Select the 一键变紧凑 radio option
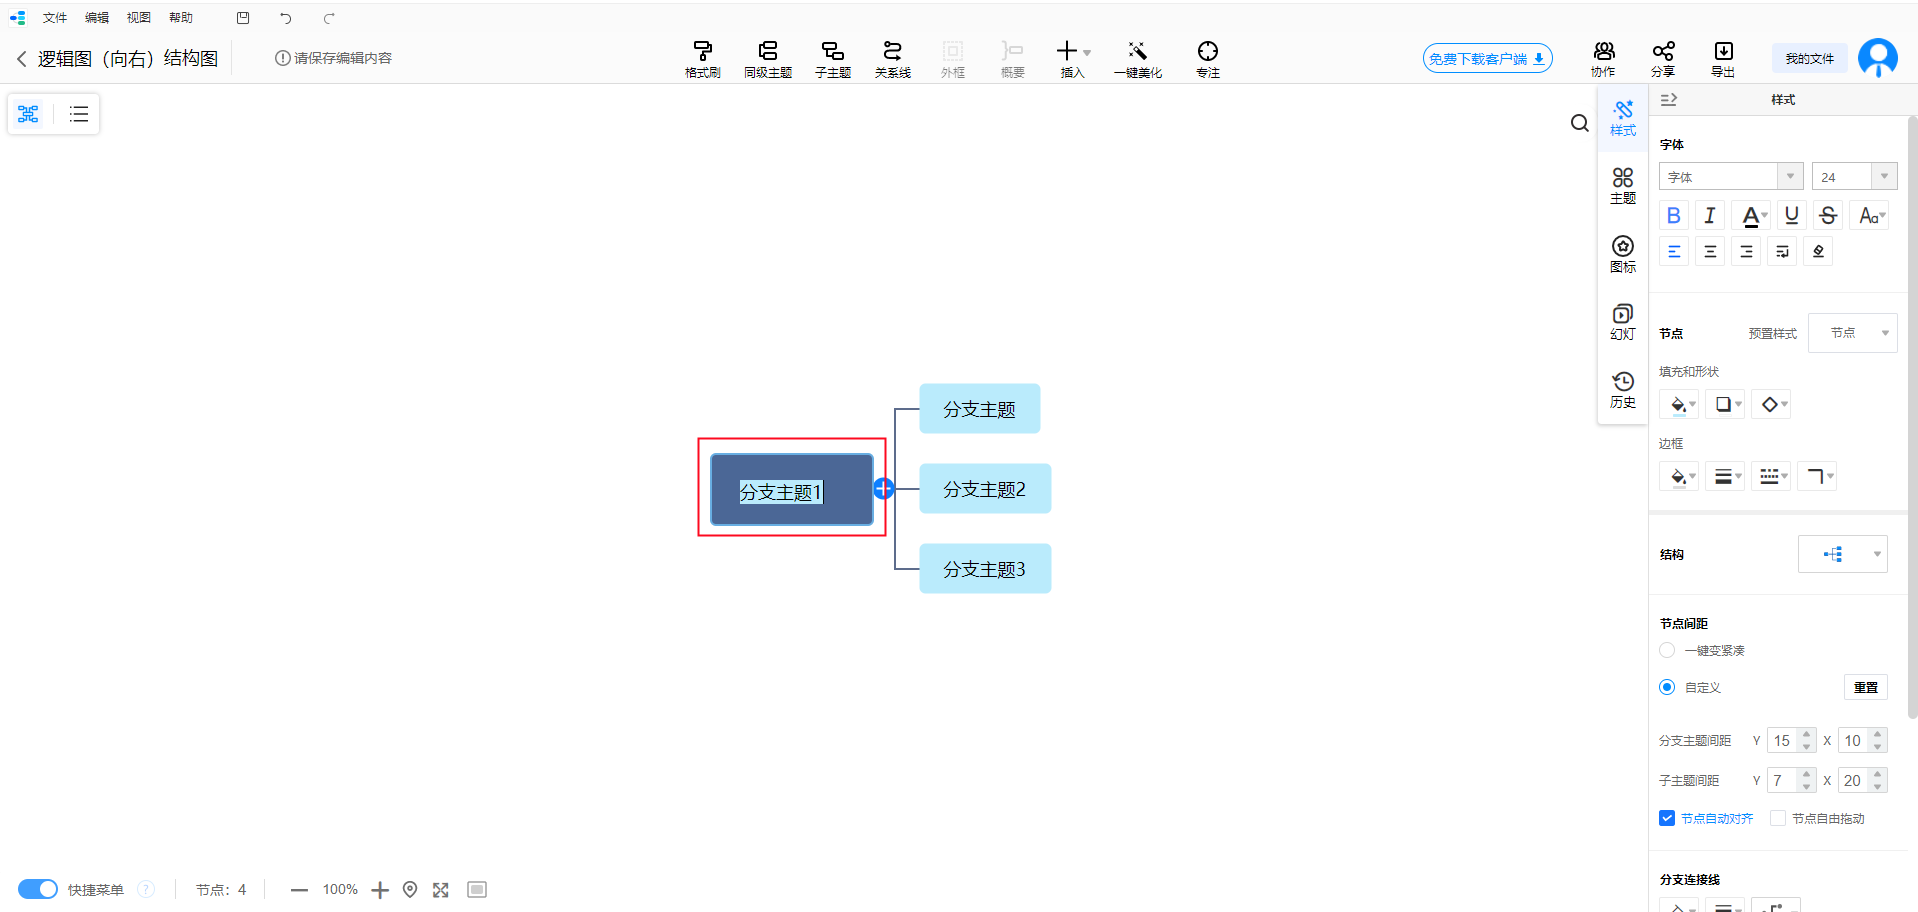Image resolution: width=1918 pixels, height=912 pixels. point(1667,650)
